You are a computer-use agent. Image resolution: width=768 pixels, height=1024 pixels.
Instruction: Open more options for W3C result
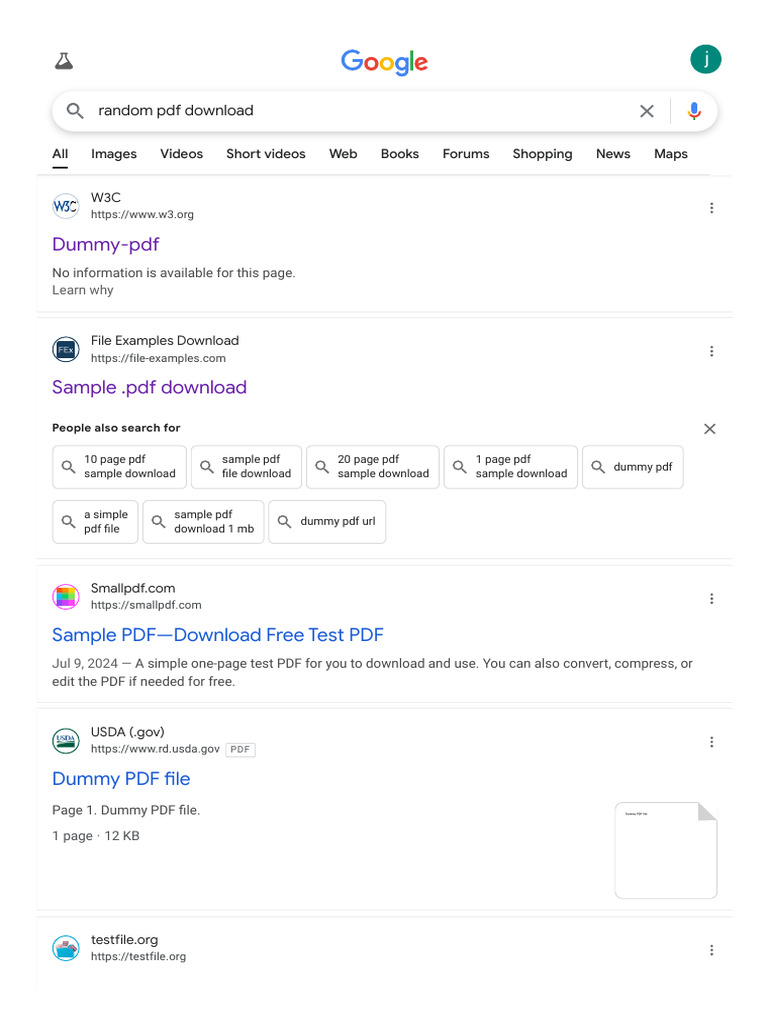tap(711, 208)
